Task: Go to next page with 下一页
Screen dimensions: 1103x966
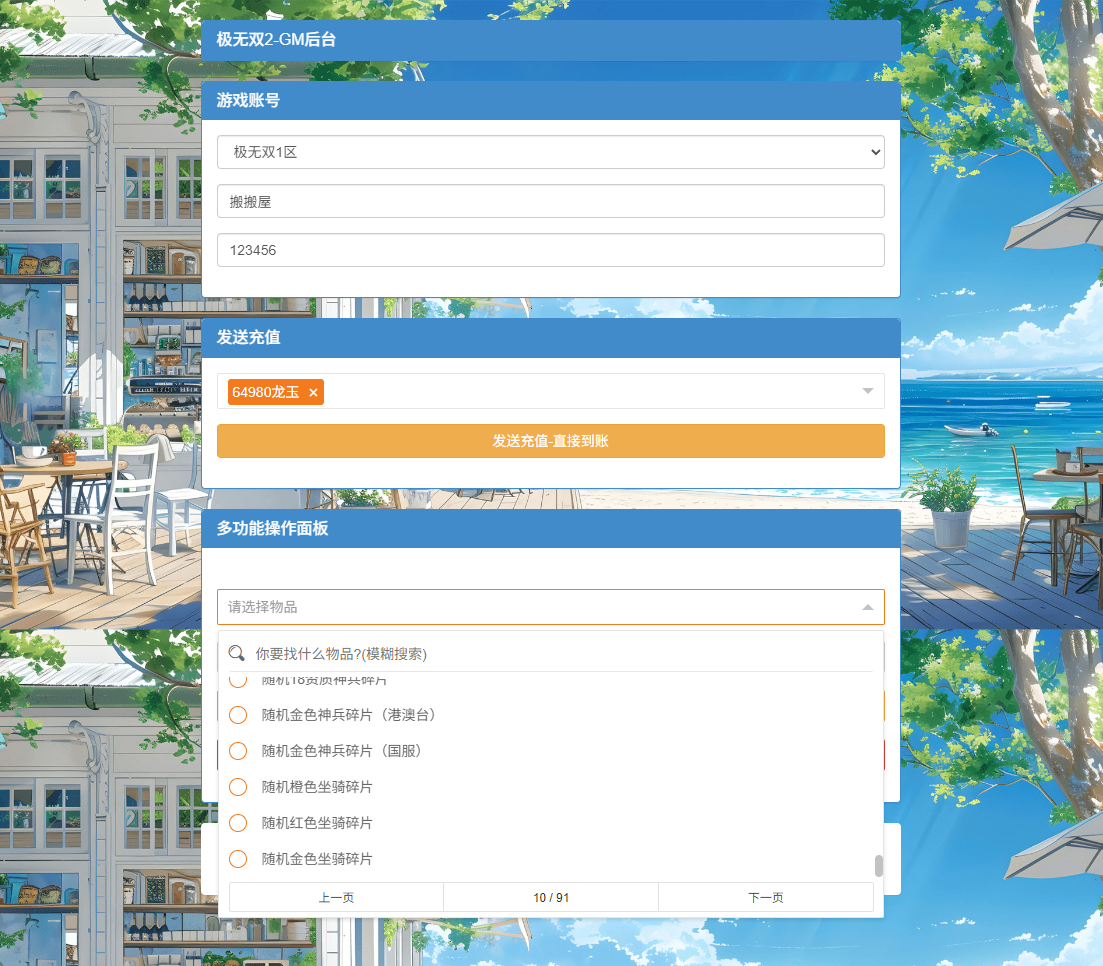Action: click(x=765, y=898)
